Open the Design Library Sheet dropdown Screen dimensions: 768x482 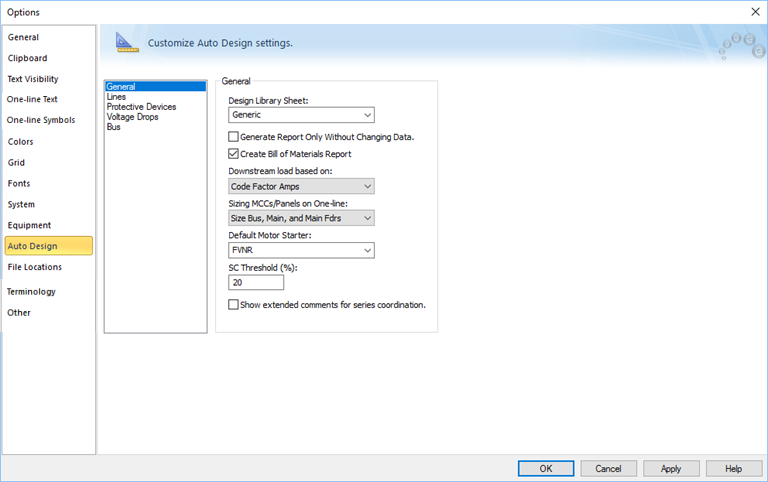tap(301, 115)
